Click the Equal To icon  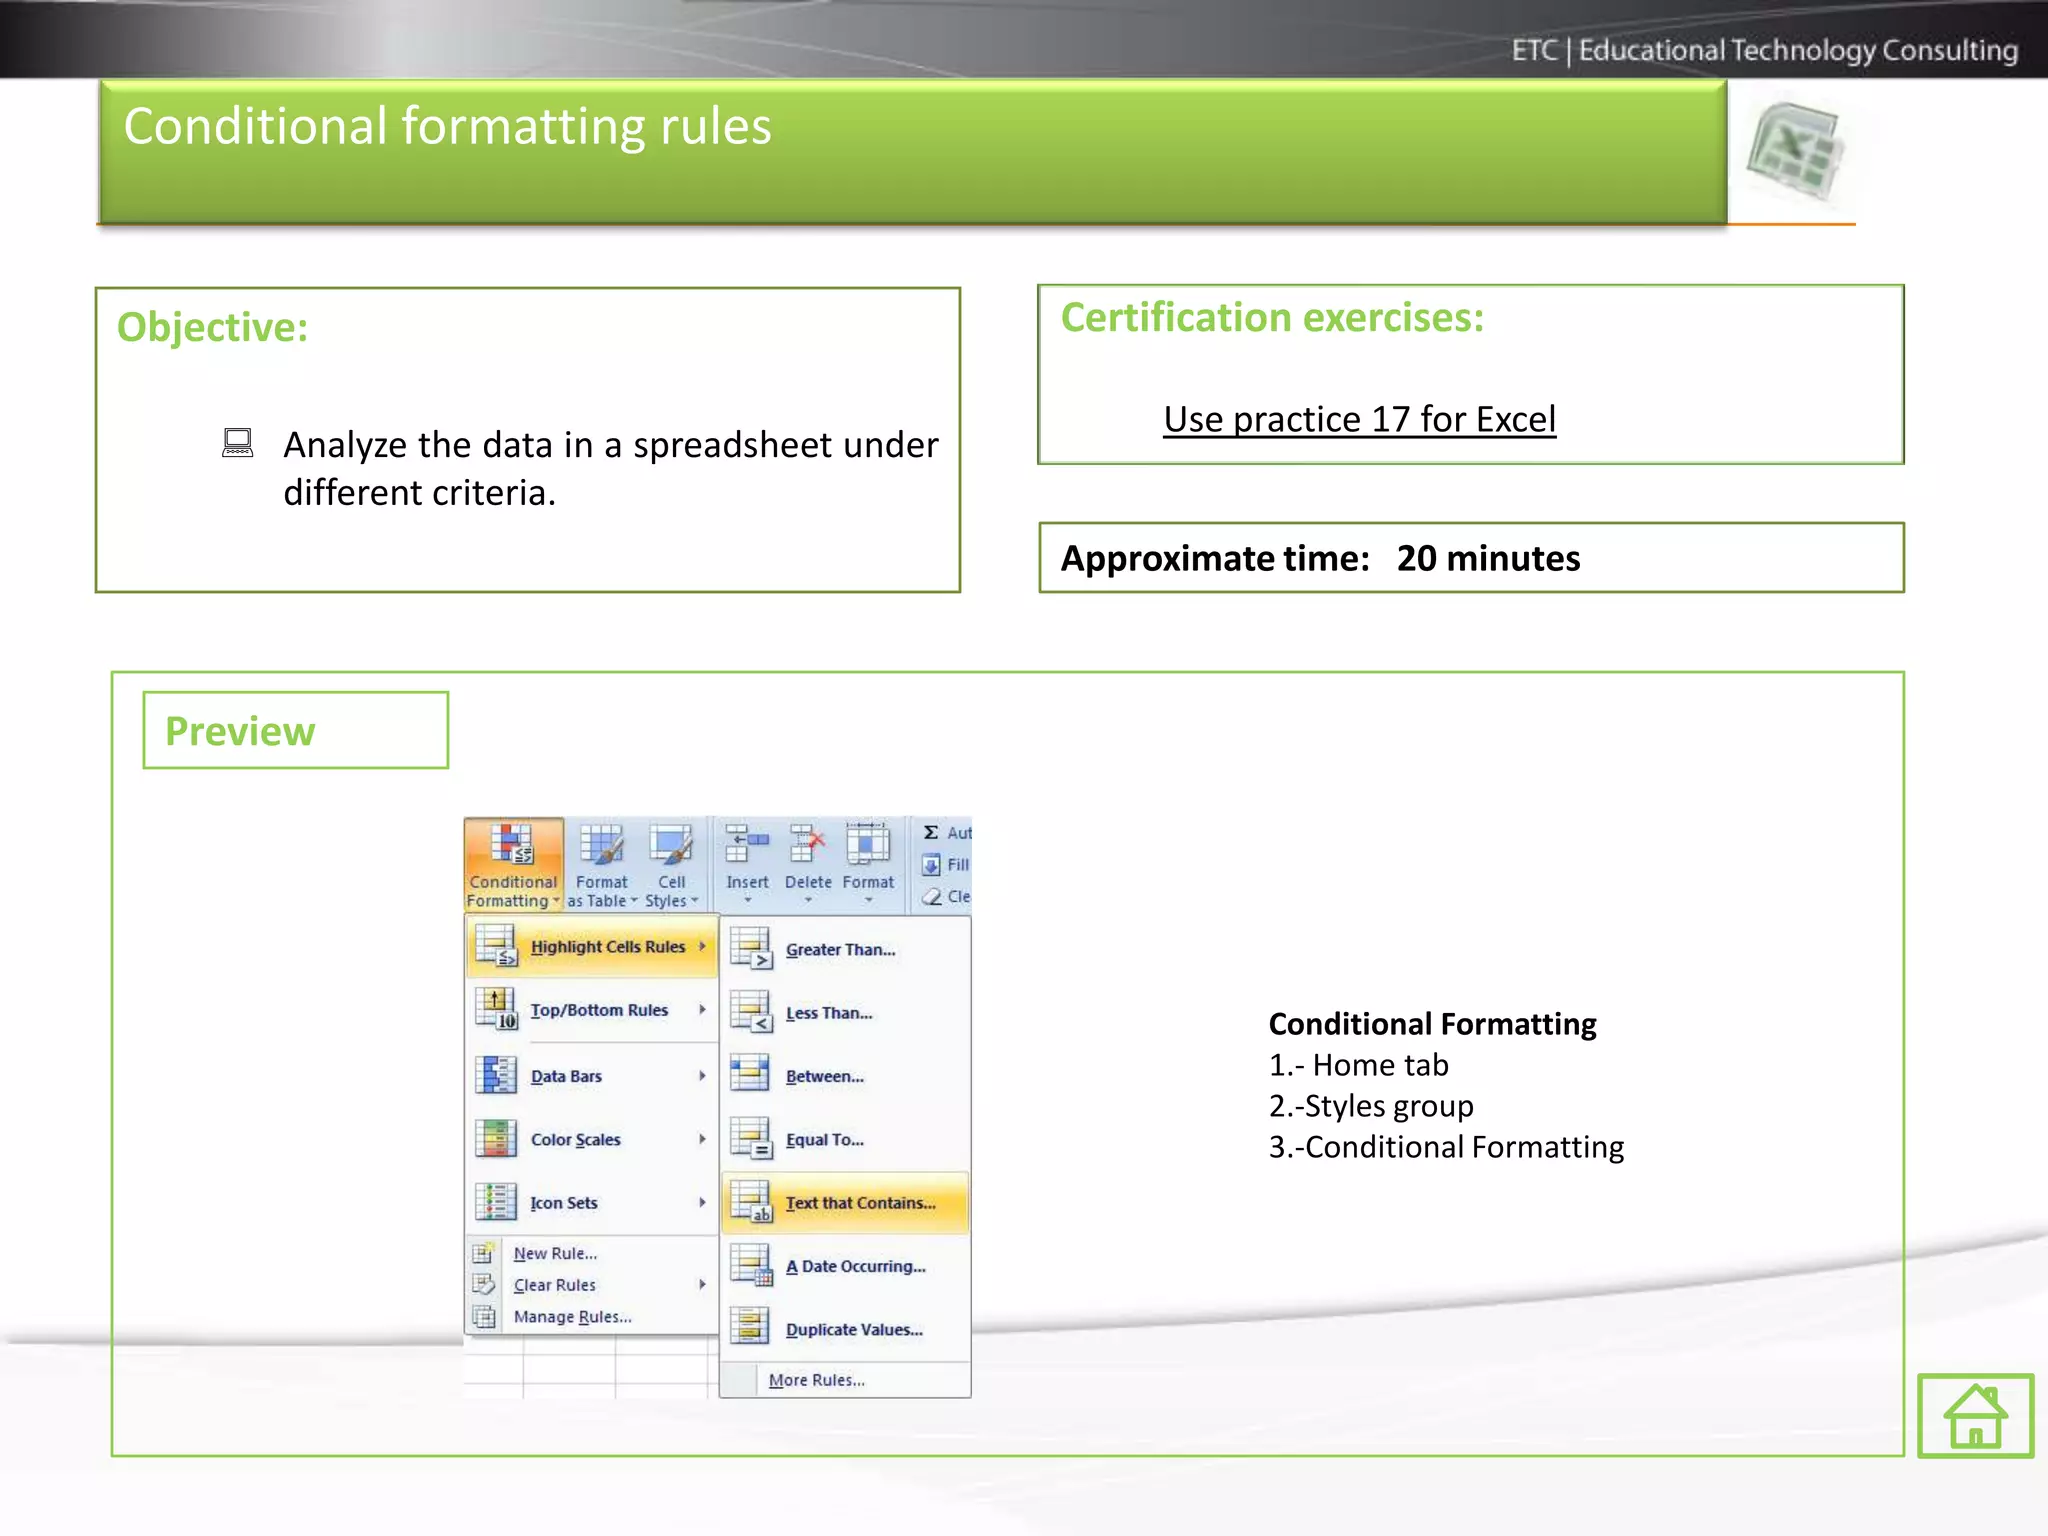[751, 1138]
